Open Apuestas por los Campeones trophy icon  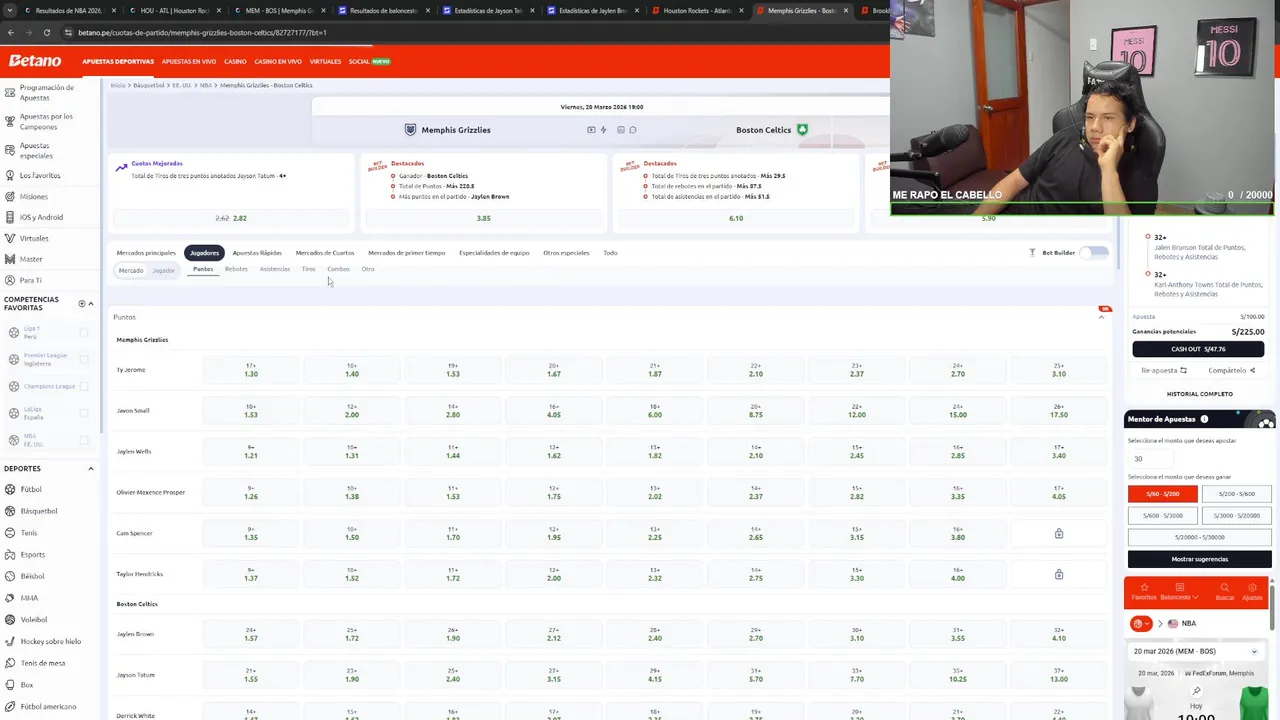(9, 121)
